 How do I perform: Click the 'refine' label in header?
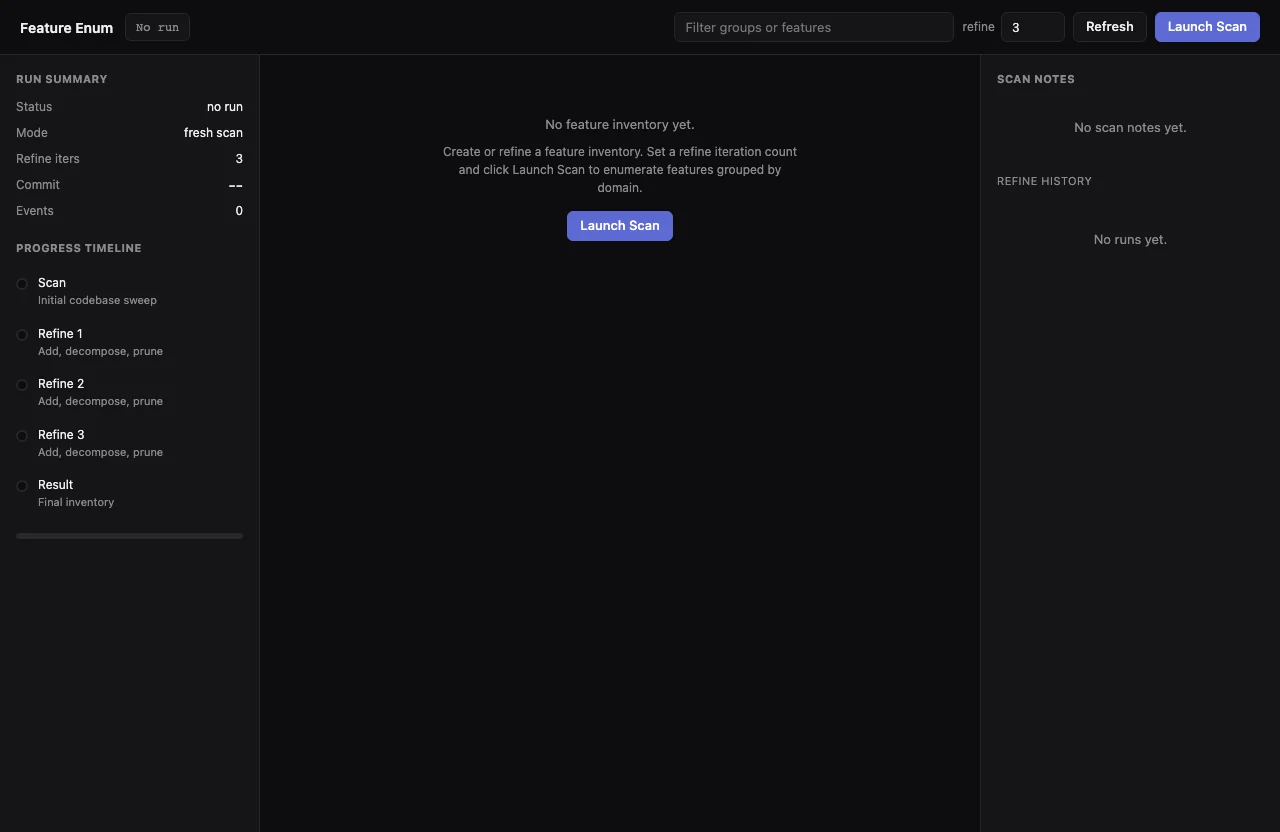click(x=978, y=27)
